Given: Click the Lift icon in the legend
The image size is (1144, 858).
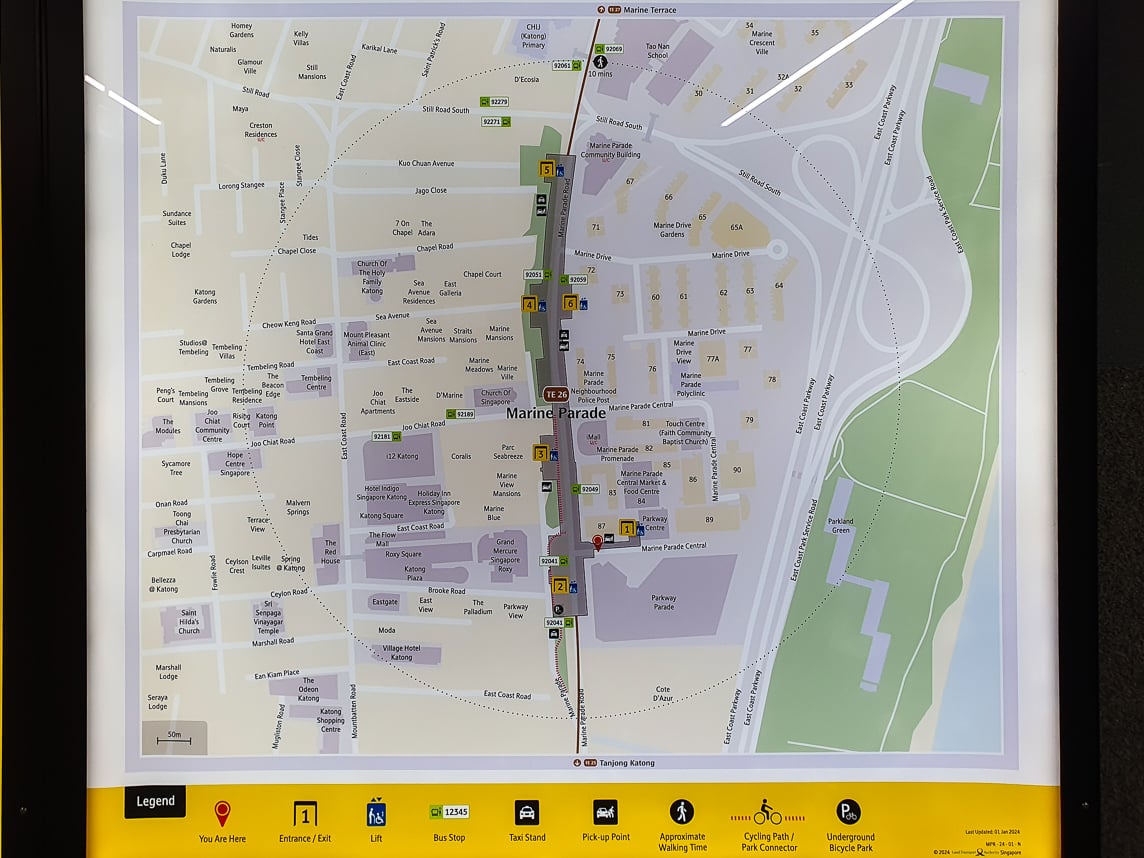Looking at the screenshot, I should pyautogui.click(x=376, y=813).
